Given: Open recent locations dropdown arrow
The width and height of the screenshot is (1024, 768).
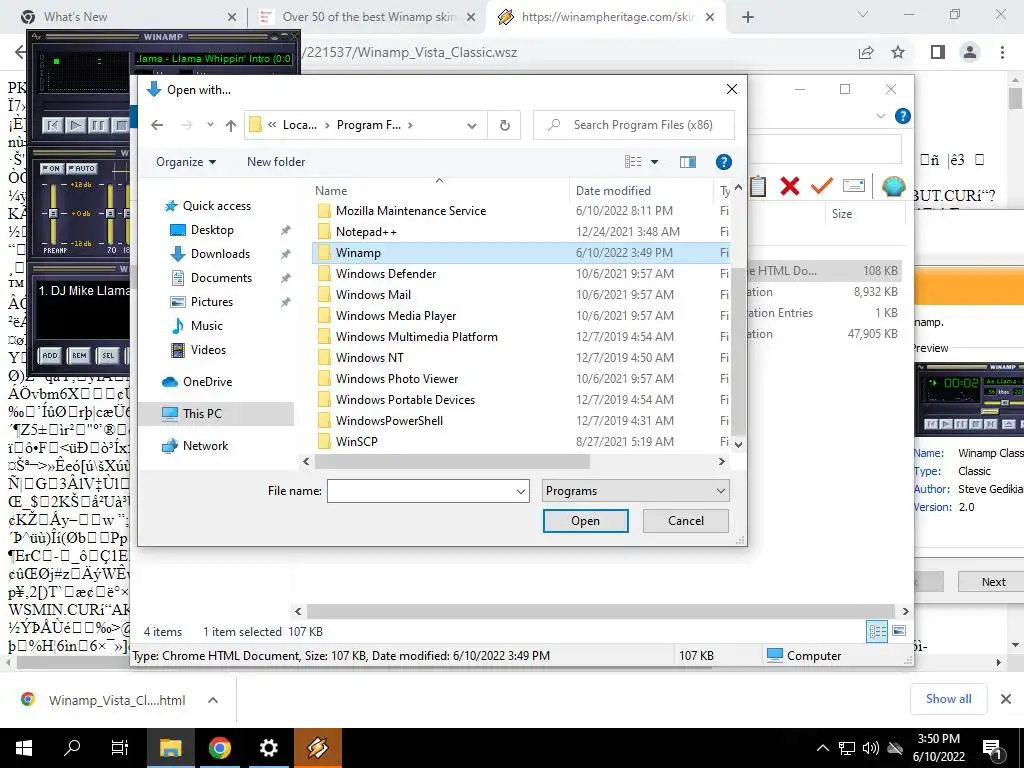Looking at the screenshot, I should click(210, 125).
